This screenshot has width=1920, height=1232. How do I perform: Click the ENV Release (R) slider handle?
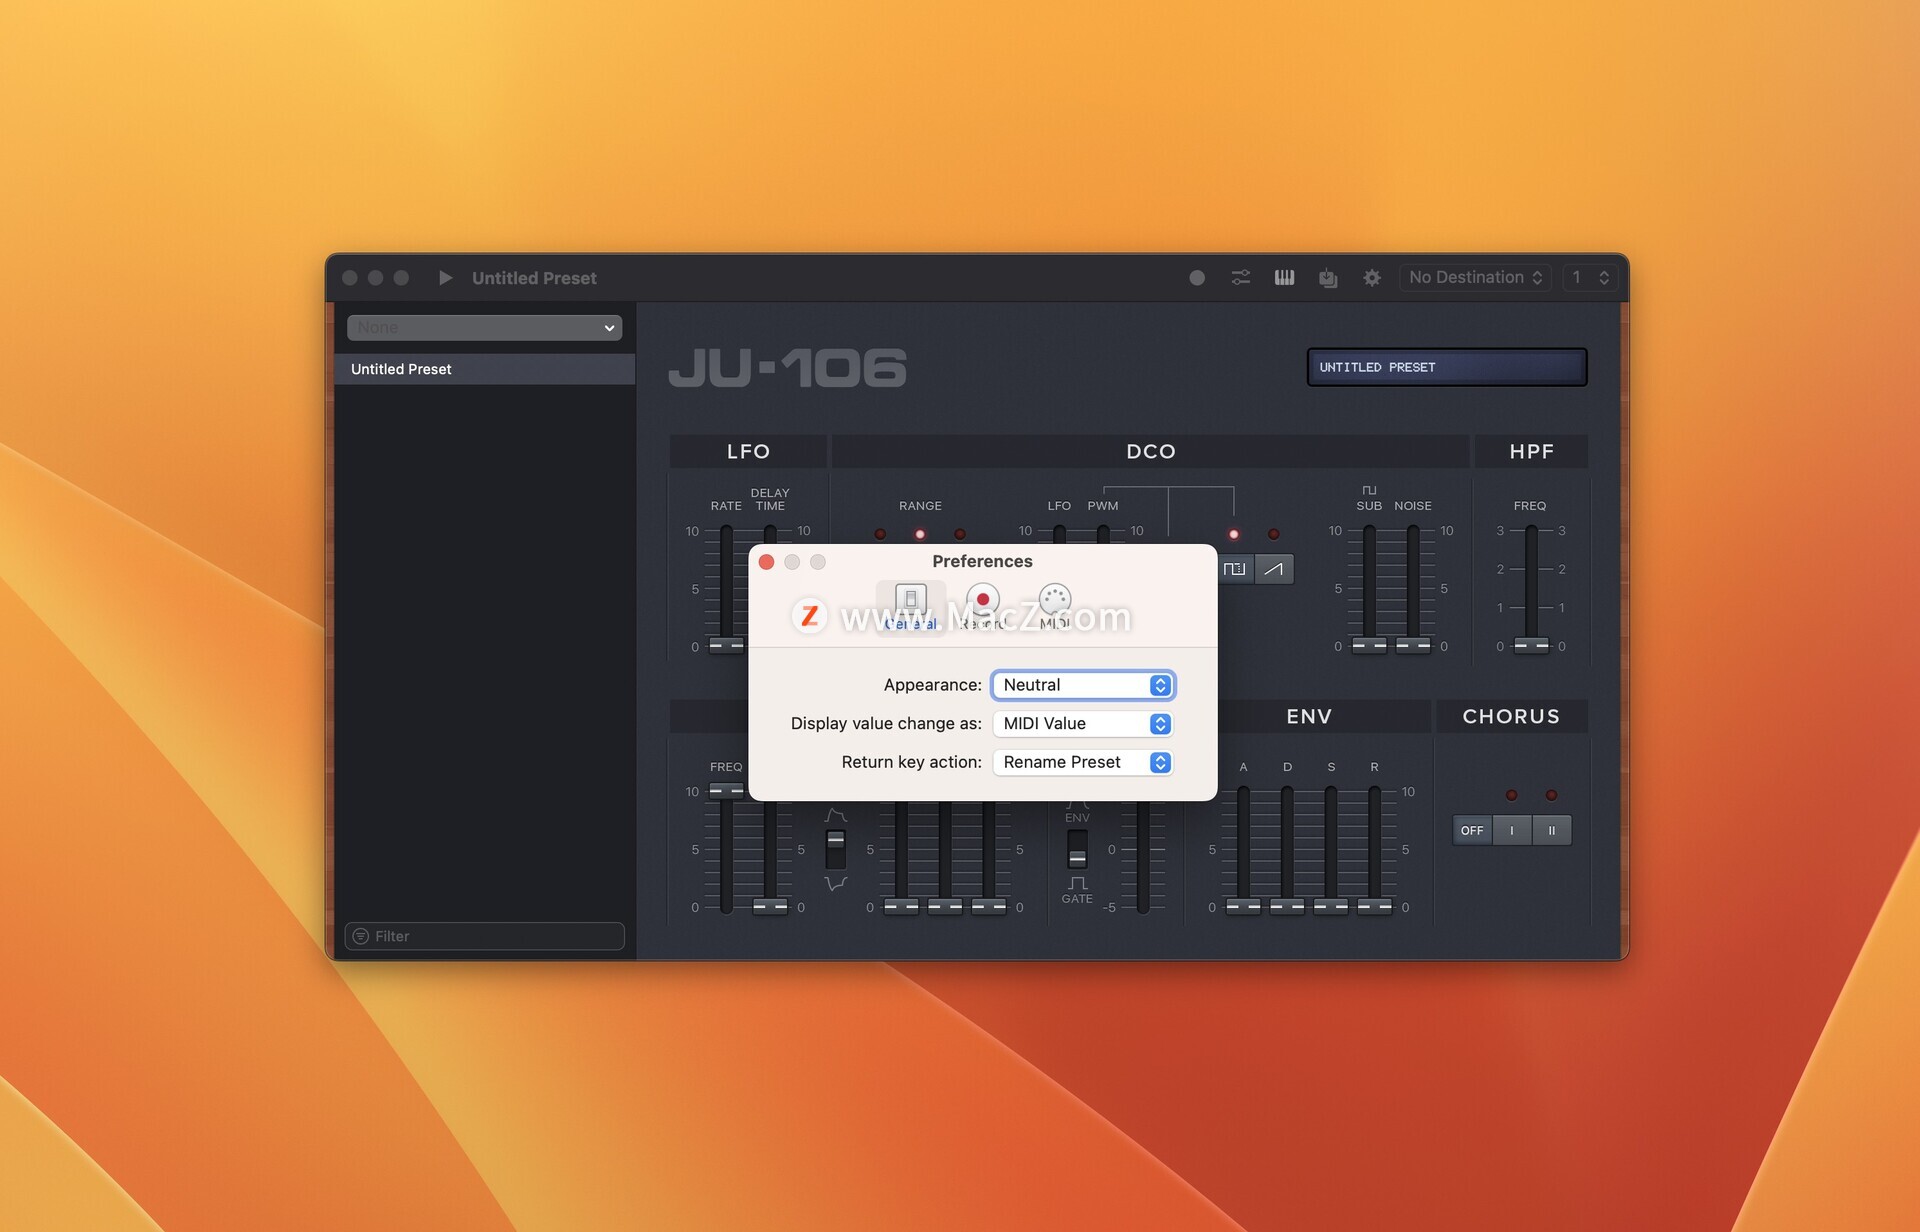coord(1375,906)
